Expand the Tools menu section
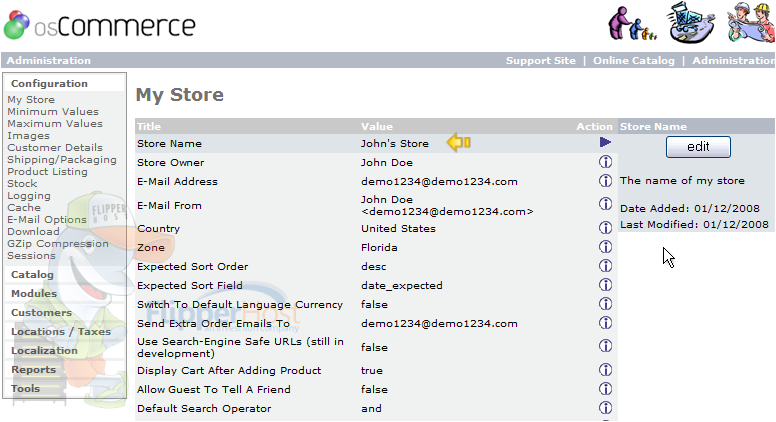Screen dimensions: 776x422 [25, 388]
